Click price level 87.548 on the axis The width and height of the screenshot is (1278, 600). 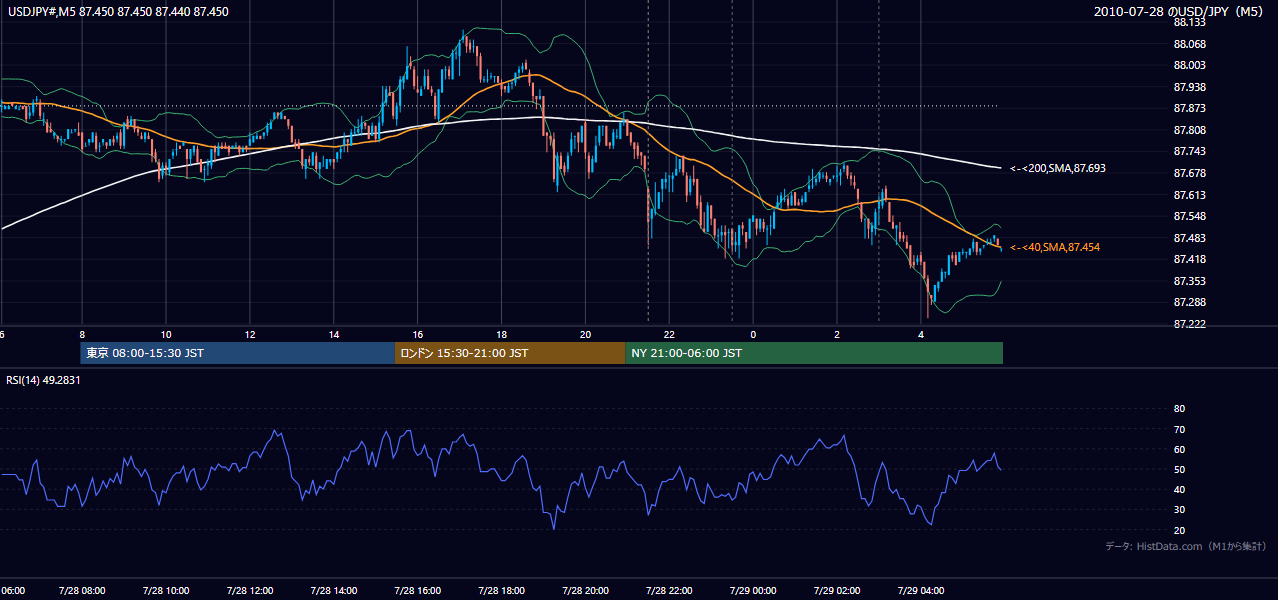[x=1189, y=216]
